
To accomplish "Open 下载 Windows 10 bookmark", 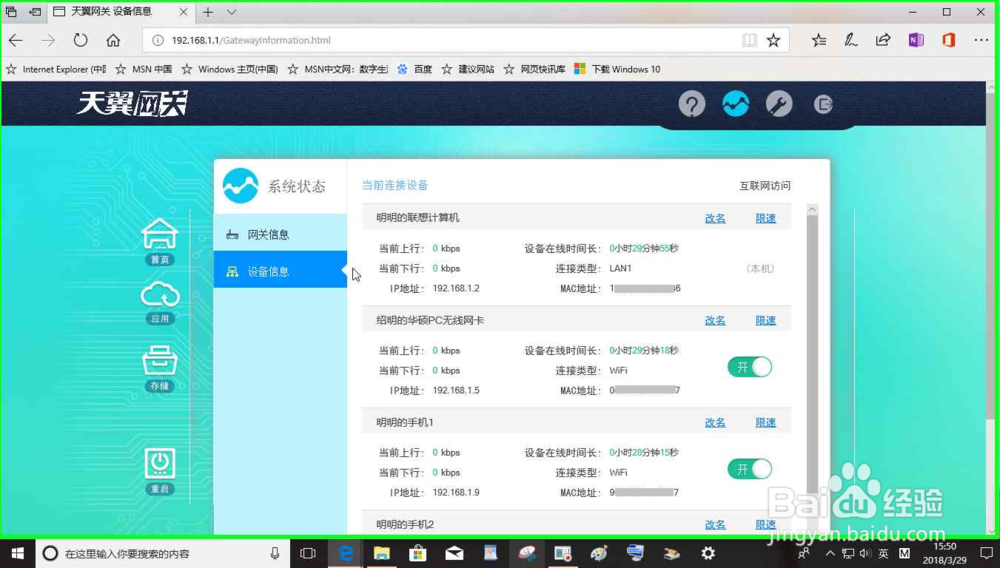I will [x=617, y=69].
